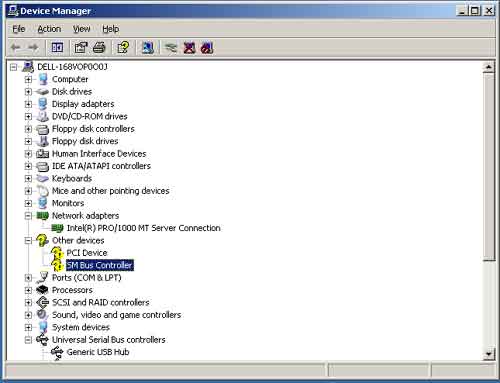Select the System devices label
This screenshot has width=500, height=383.
tap(81, 327)
